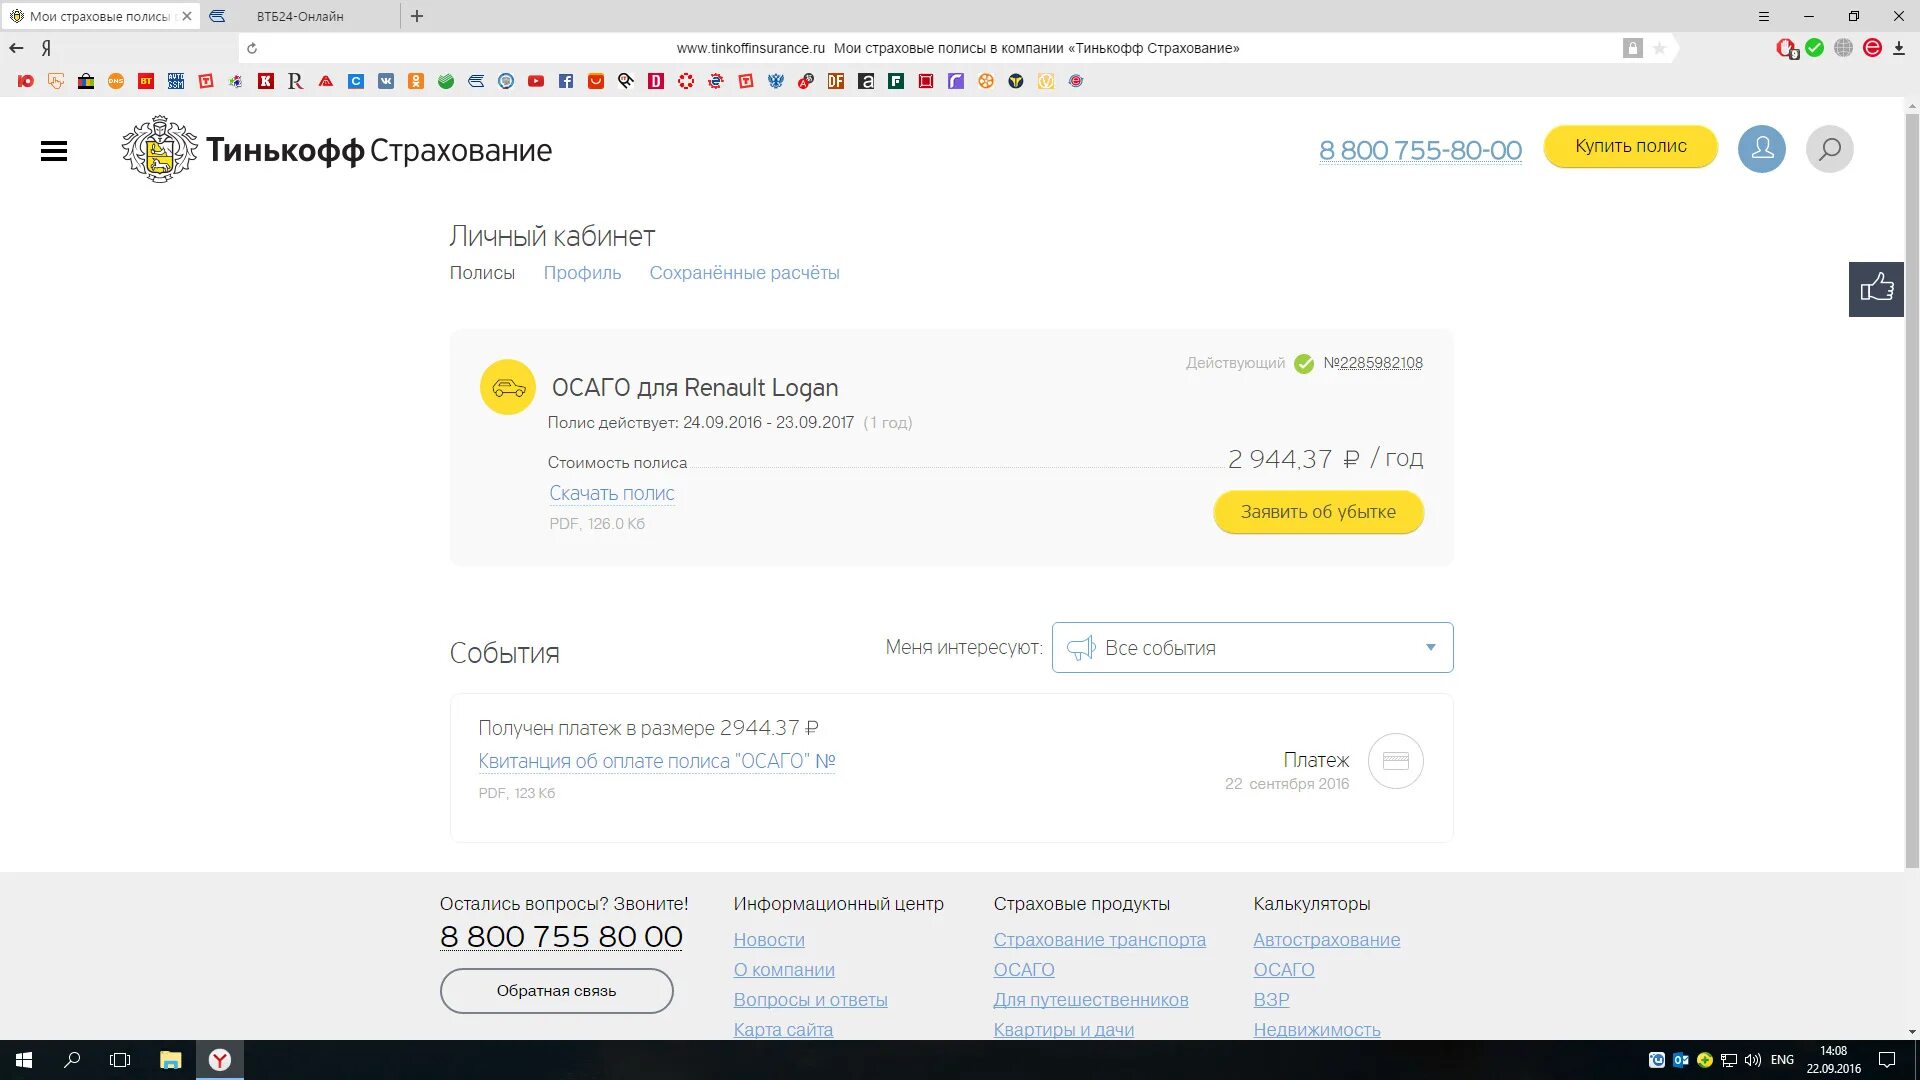
Task: Open a new browser tab
Action: coord(417,16)
